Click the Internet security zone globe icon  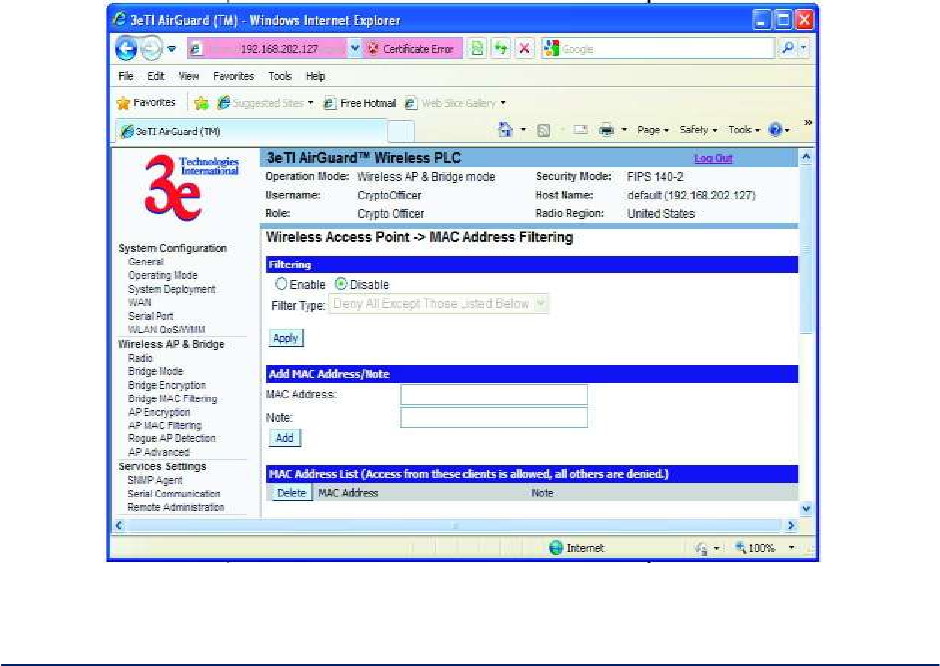point(556,548)
